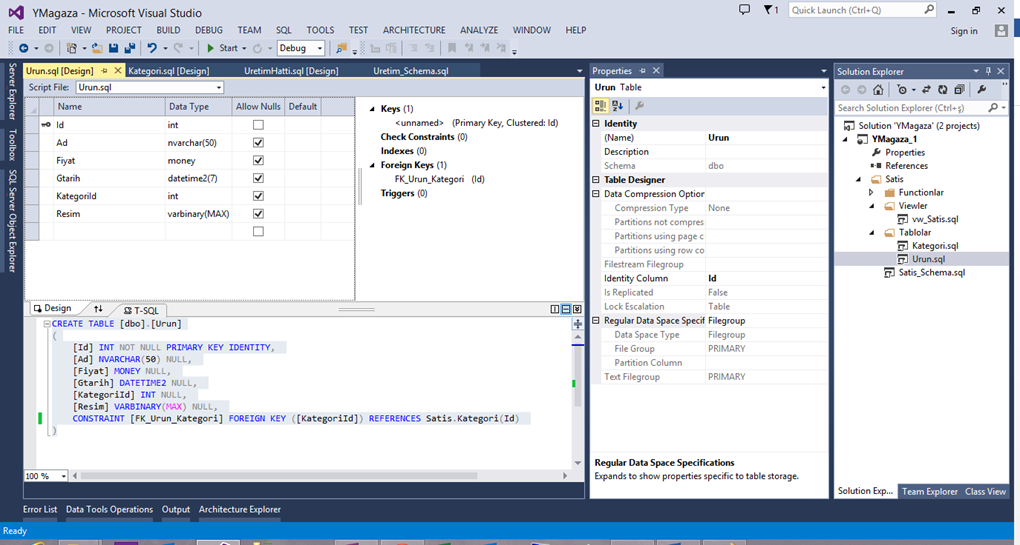Toggle Allow Nulls checkbox for Ad column
This screenshot has width=1020, height=545.
(x=258, y=142)
